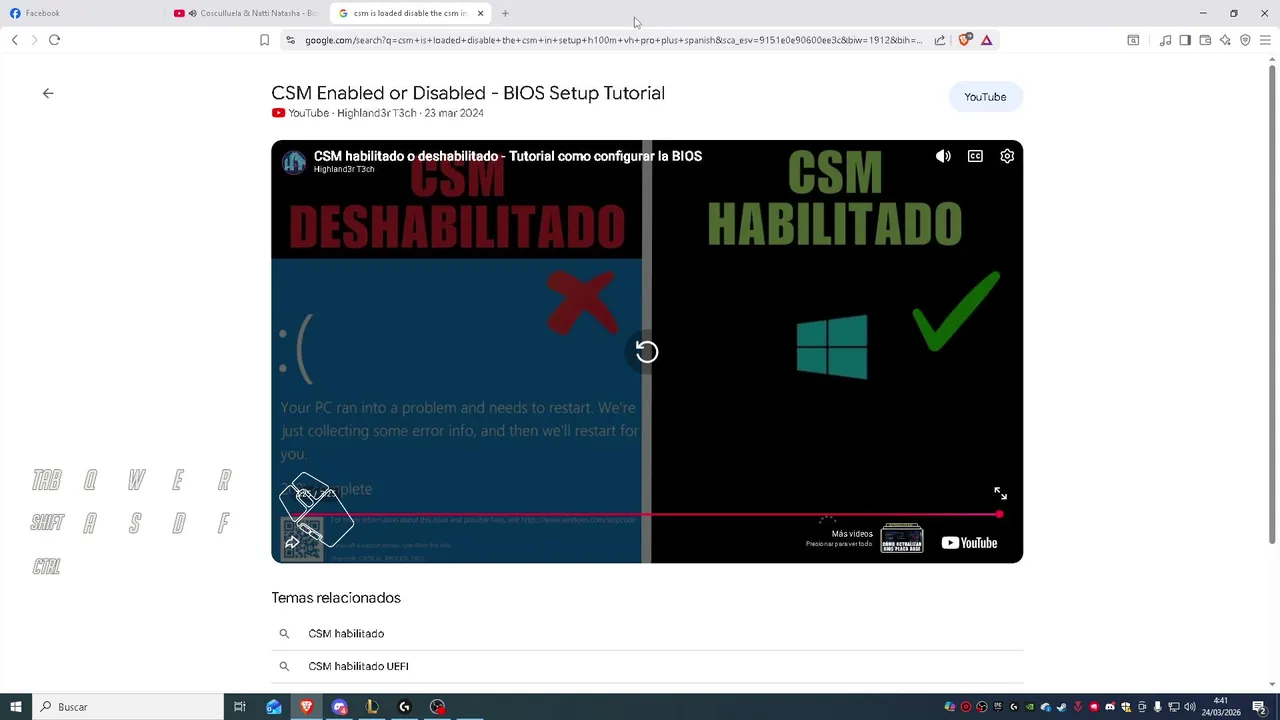The height and width of the screenshot is (720, 1280).
Task: Open the Brave Shields lion icon
Action: pyautogui.click(x=964, y=40)
